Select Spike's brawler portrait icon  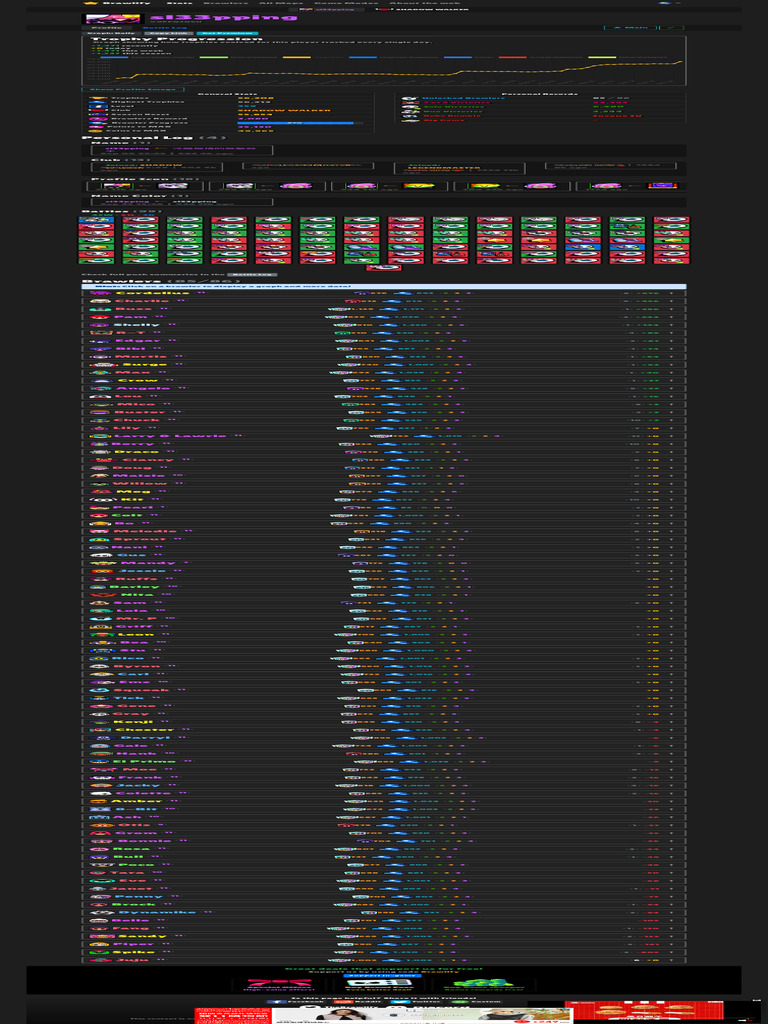(98, 952)
